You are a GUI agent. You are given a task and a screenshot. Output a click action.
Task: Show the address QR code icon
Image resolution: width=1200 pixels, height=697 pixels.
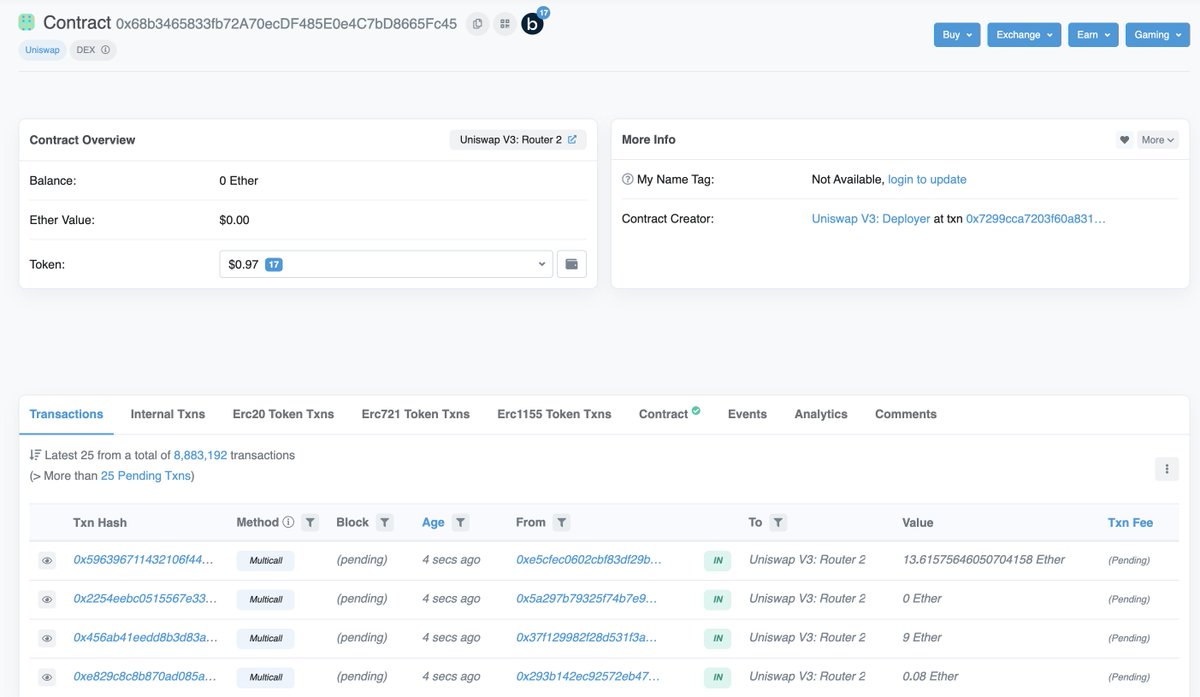tap(505, 23)
